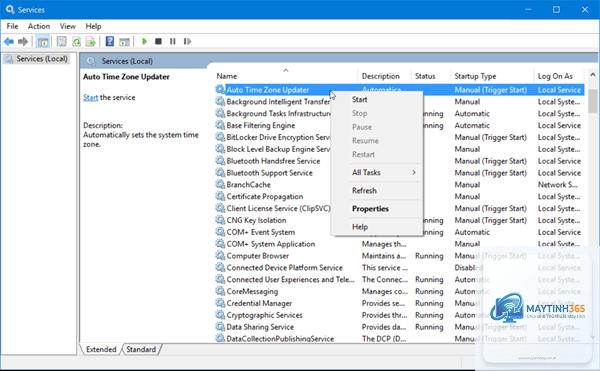This screenshot has height=371, width=600.
Task: Click gear icon beside Certificate Propagation
Action: [x=220, y=196]
